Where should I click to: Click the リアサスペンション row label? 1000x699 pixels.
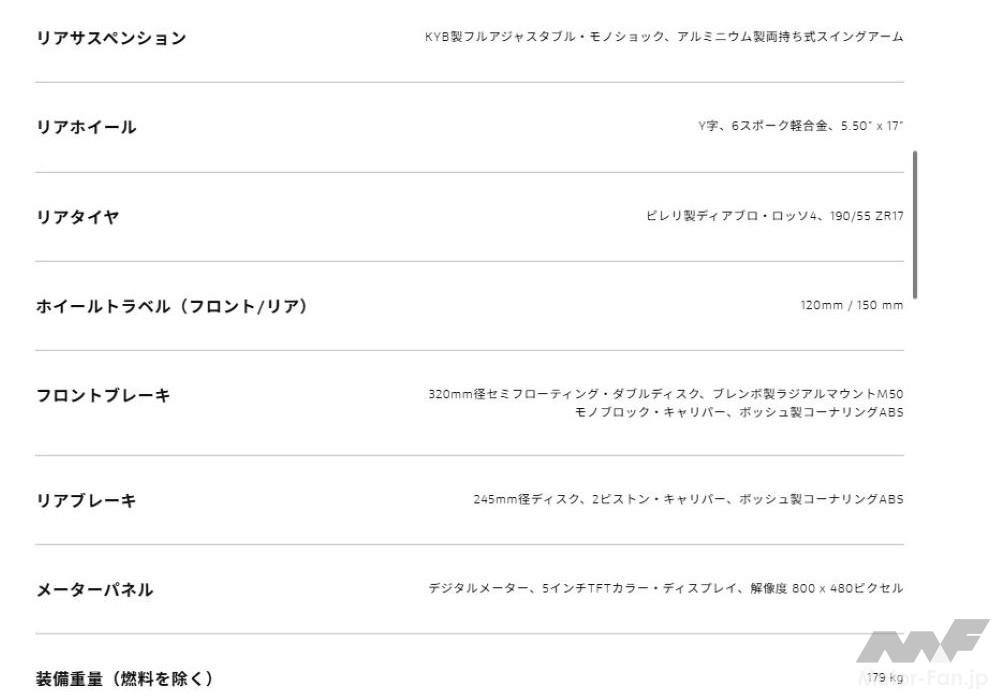pyautogui.click(x=111, y=38)
